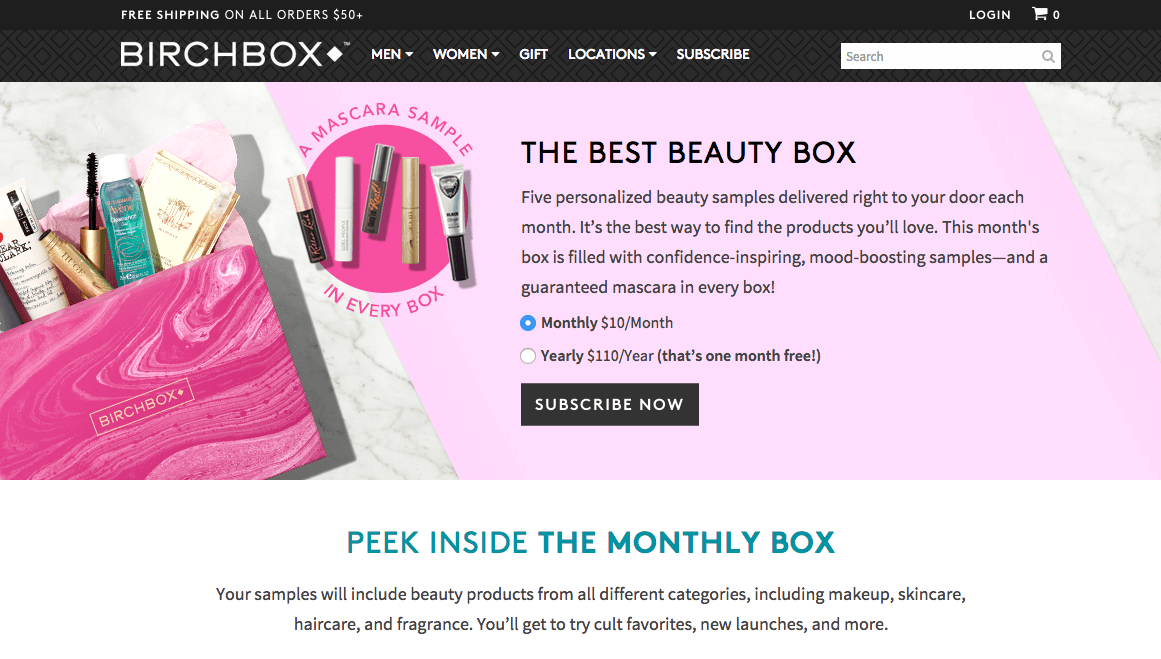Click the Best Beauty Box heading

pyautogui.click(x=688, y=153)
